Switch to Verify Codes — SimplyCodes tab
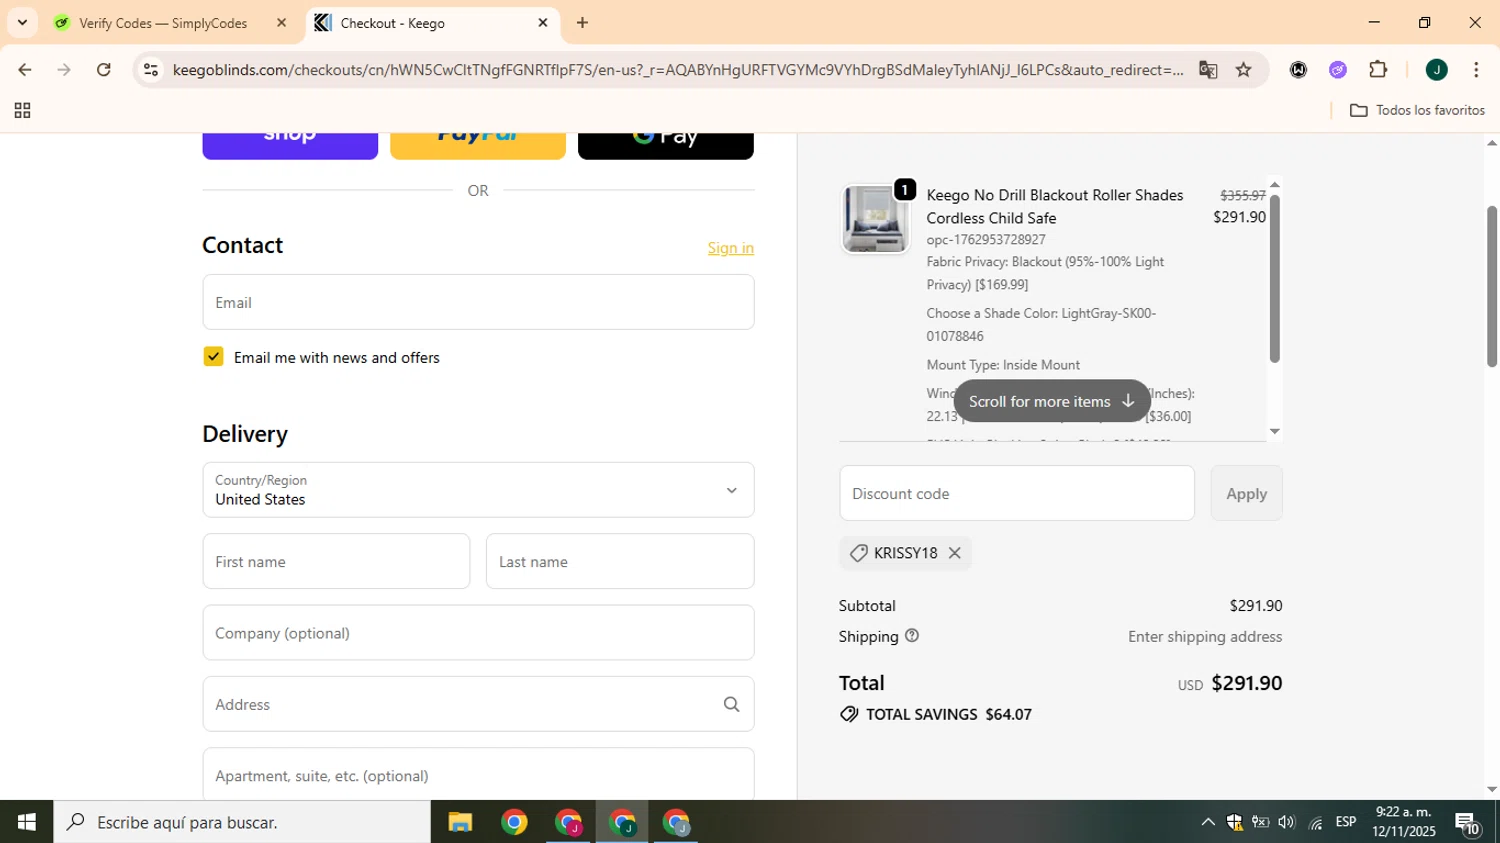The width and height of the screenshot is (1500, 843). coord(163,22)
